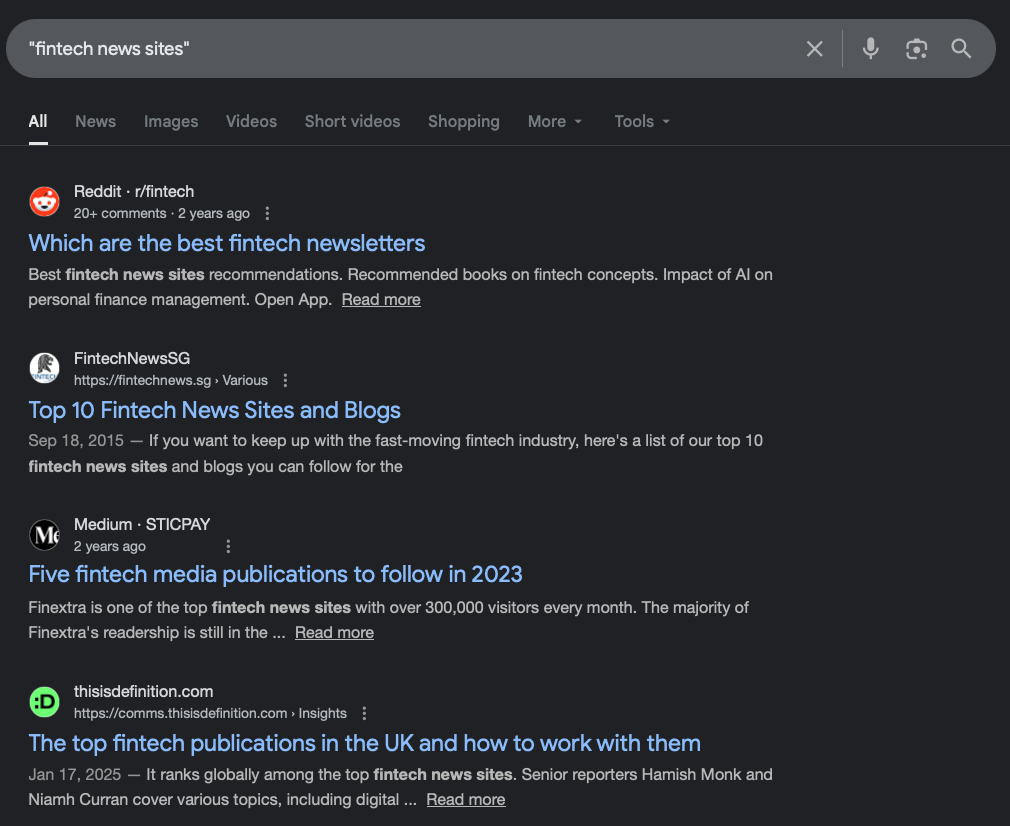Expand the More search filters dropdown
This screenshot has height=826, width=1010.
pos(554,121)
